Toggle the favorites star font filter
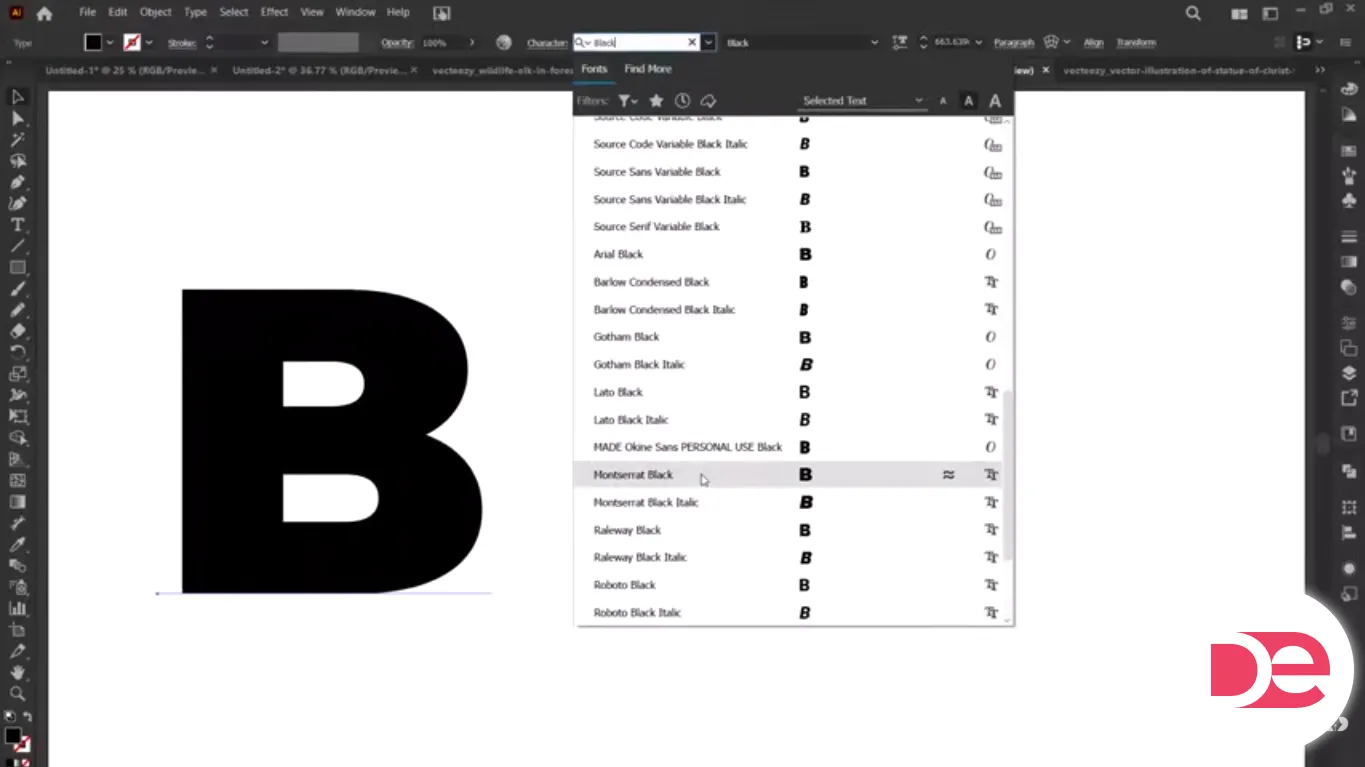Viewport: 1365px width, 767px height. tap(656, 101)
